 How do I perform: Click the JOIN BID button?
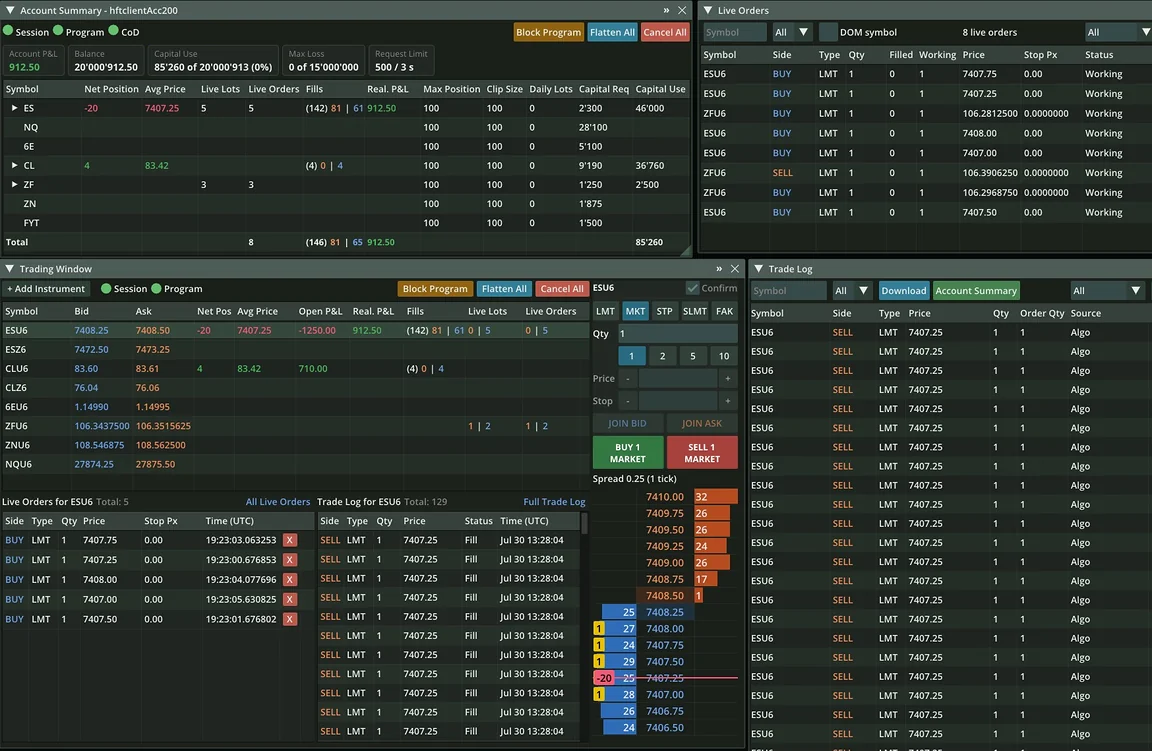(x=627, y=423)
